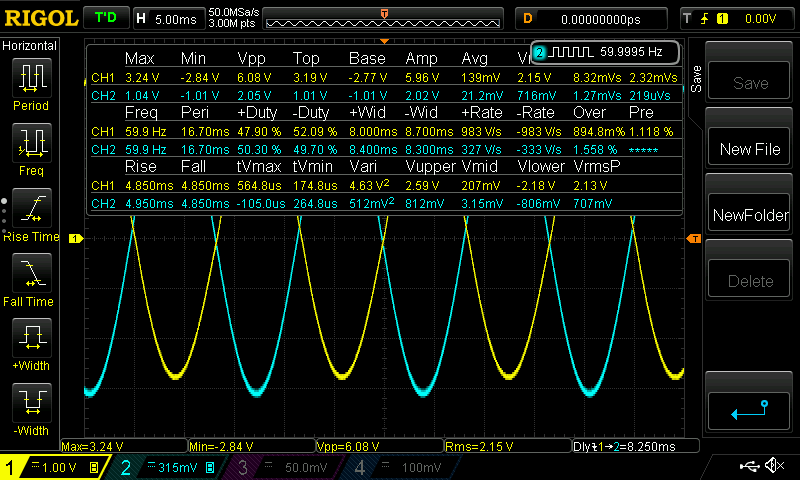Click the CH1 Pre value 1.118 %
This screenshot has width=800, height=480.
(651, 132)
